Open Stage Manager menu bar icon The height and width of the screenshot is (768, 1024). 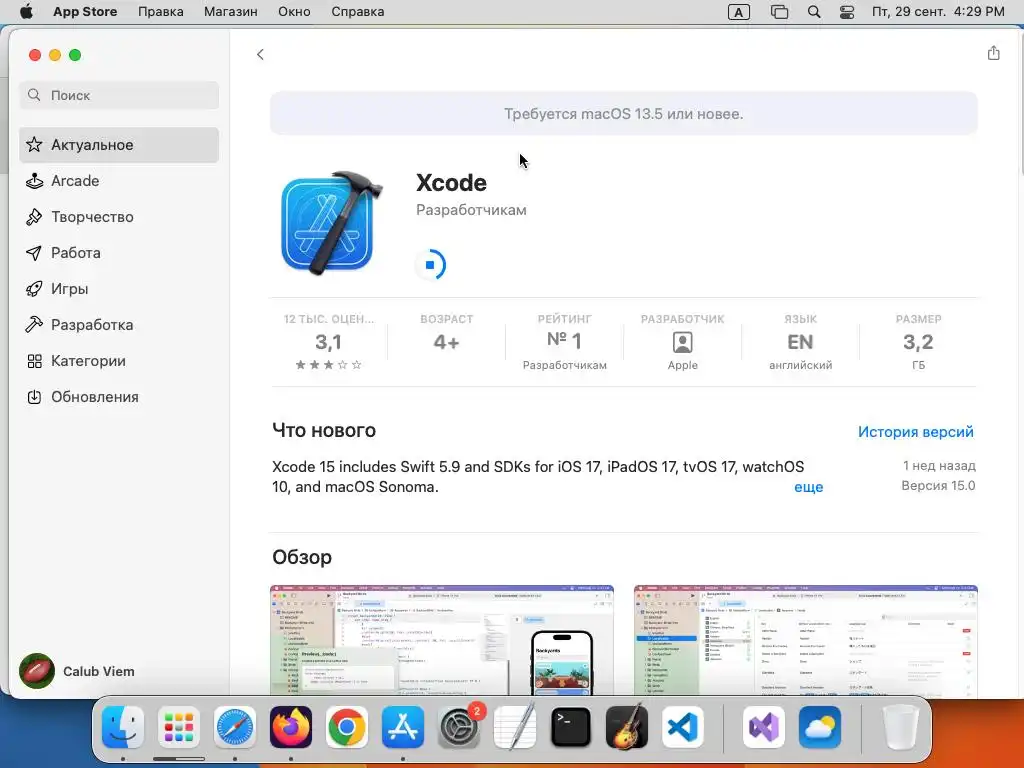[779, 12]
